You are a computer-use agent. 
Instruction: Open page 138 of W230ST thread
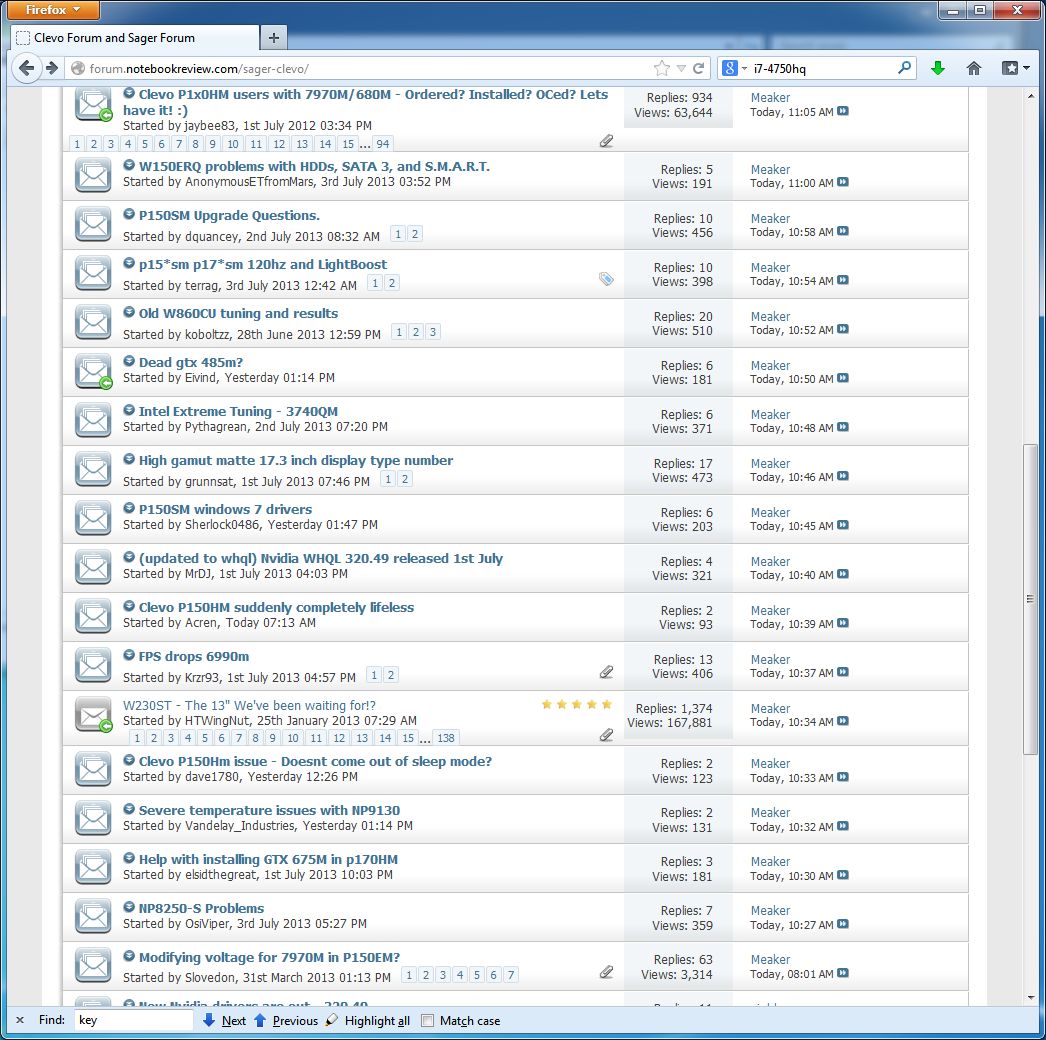[x=446, y=738]
